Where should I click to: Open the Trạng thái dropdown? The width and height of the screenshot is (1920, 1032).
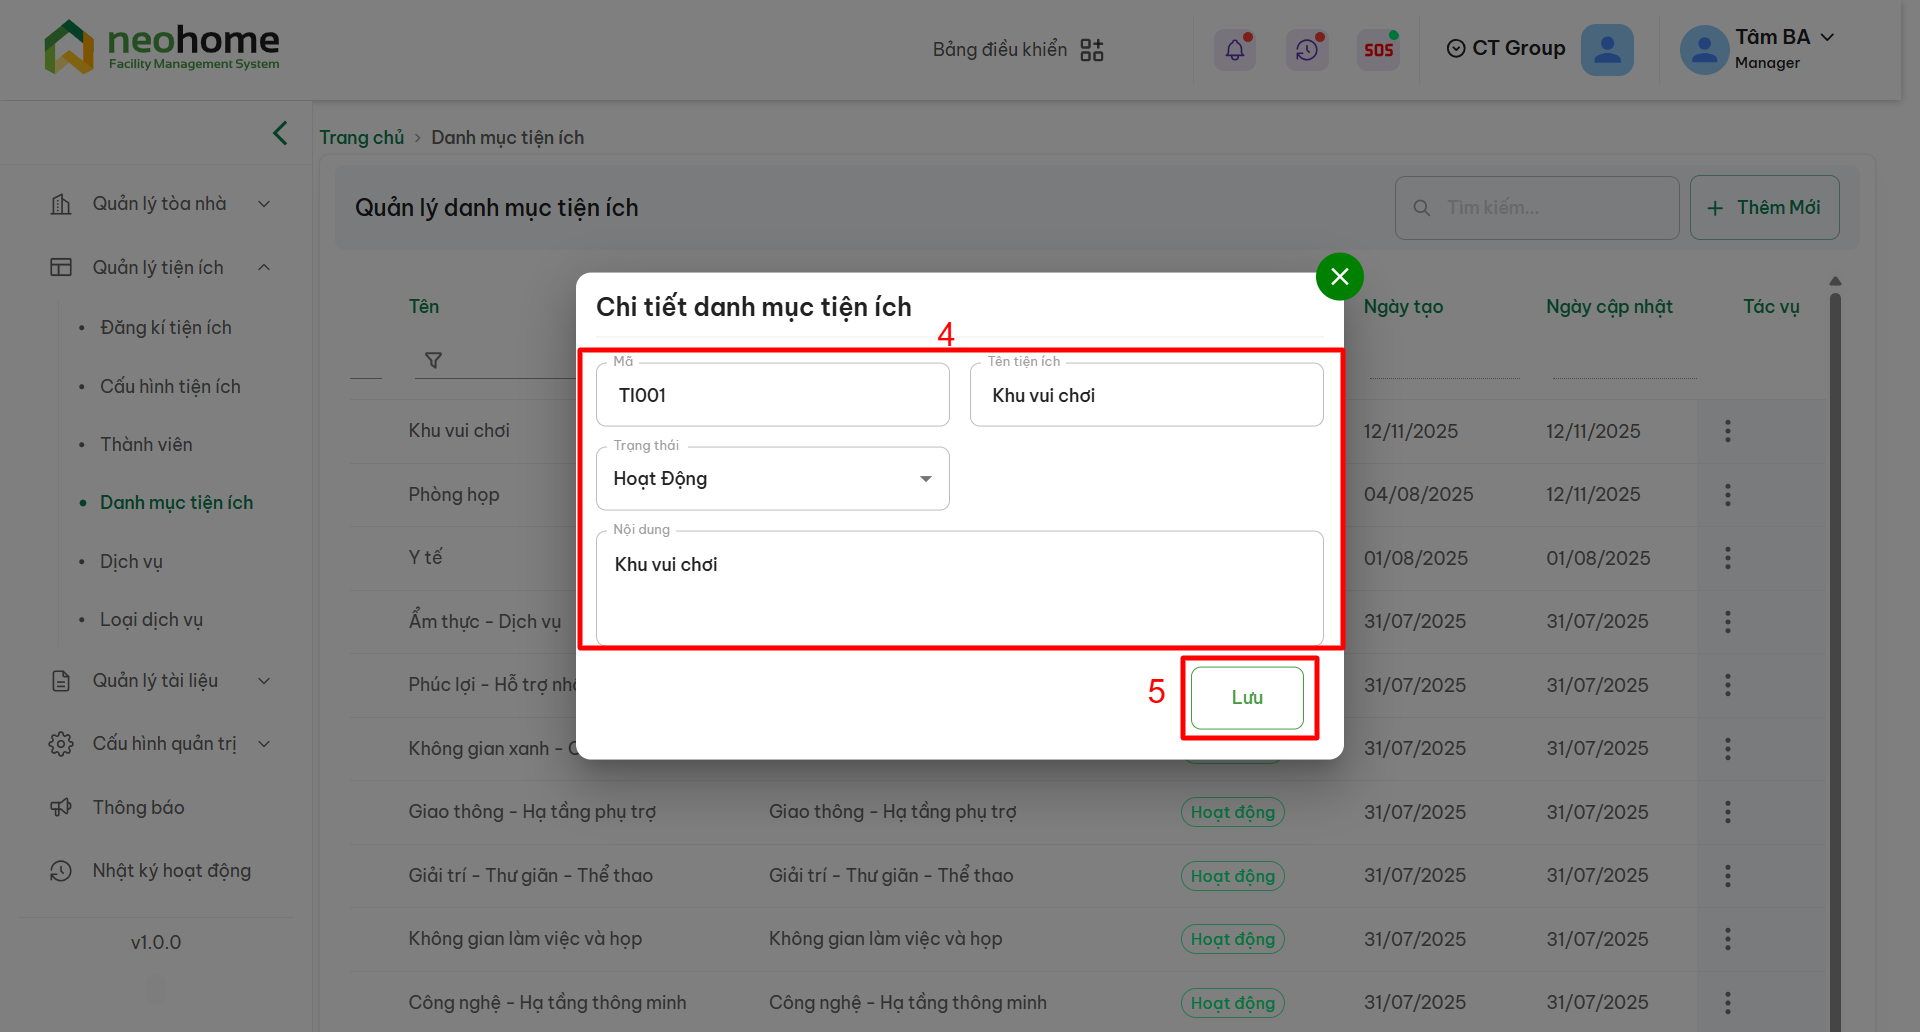click(772, 479)
